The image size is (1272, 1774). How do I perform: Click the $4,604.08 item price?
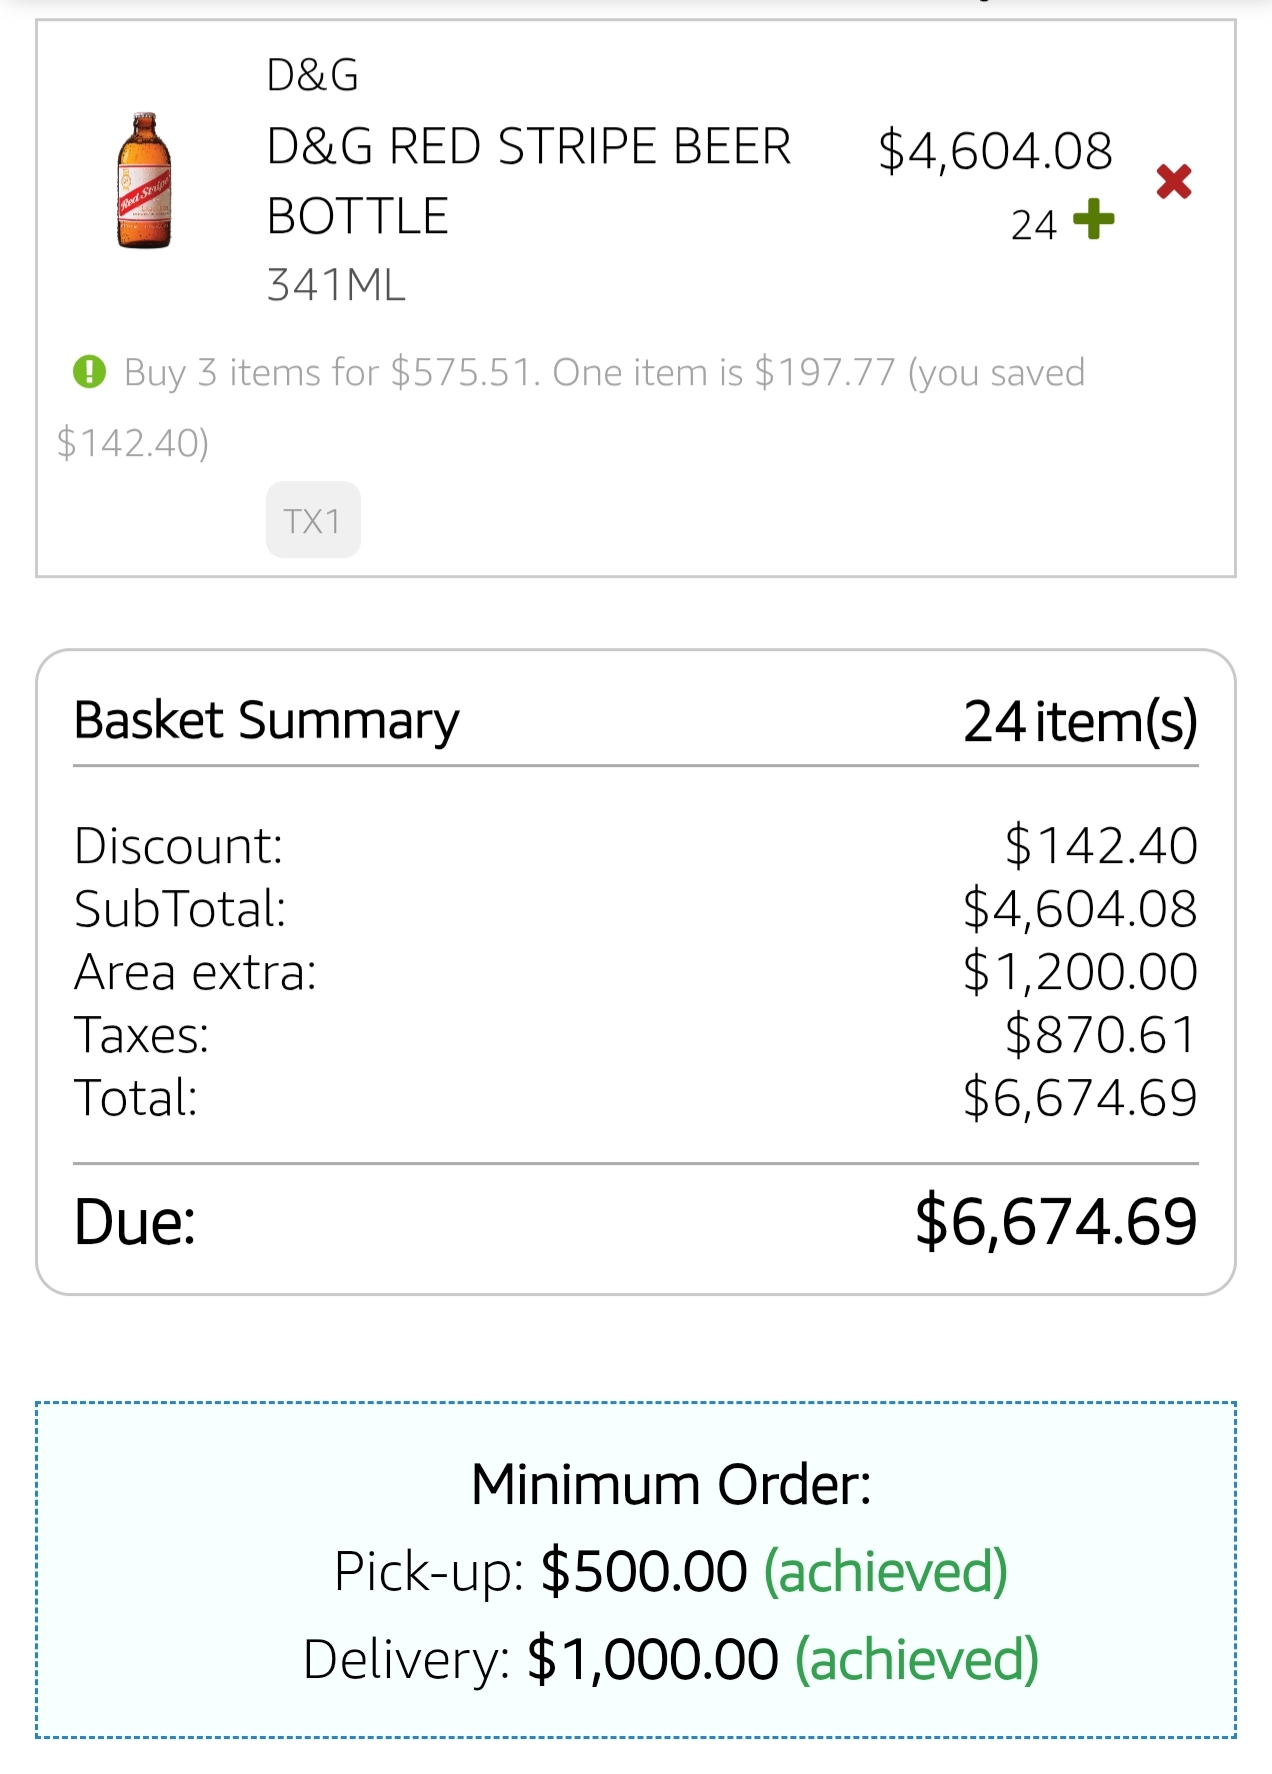pyautogui.click(x=994, y=151)
